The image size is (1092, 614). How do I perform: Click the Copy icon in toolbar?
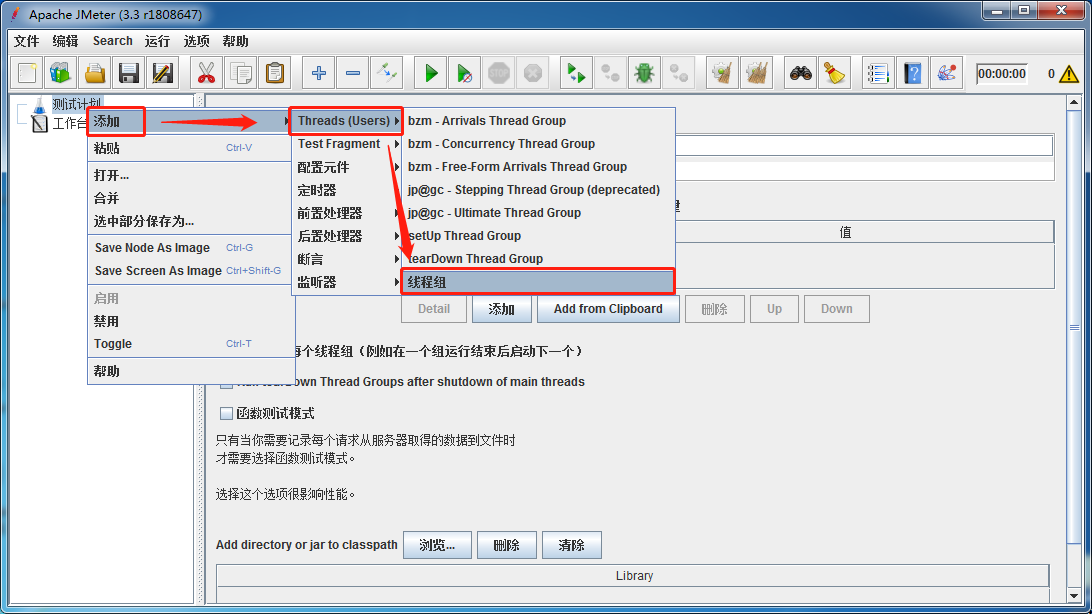click(x=241, y=73)
